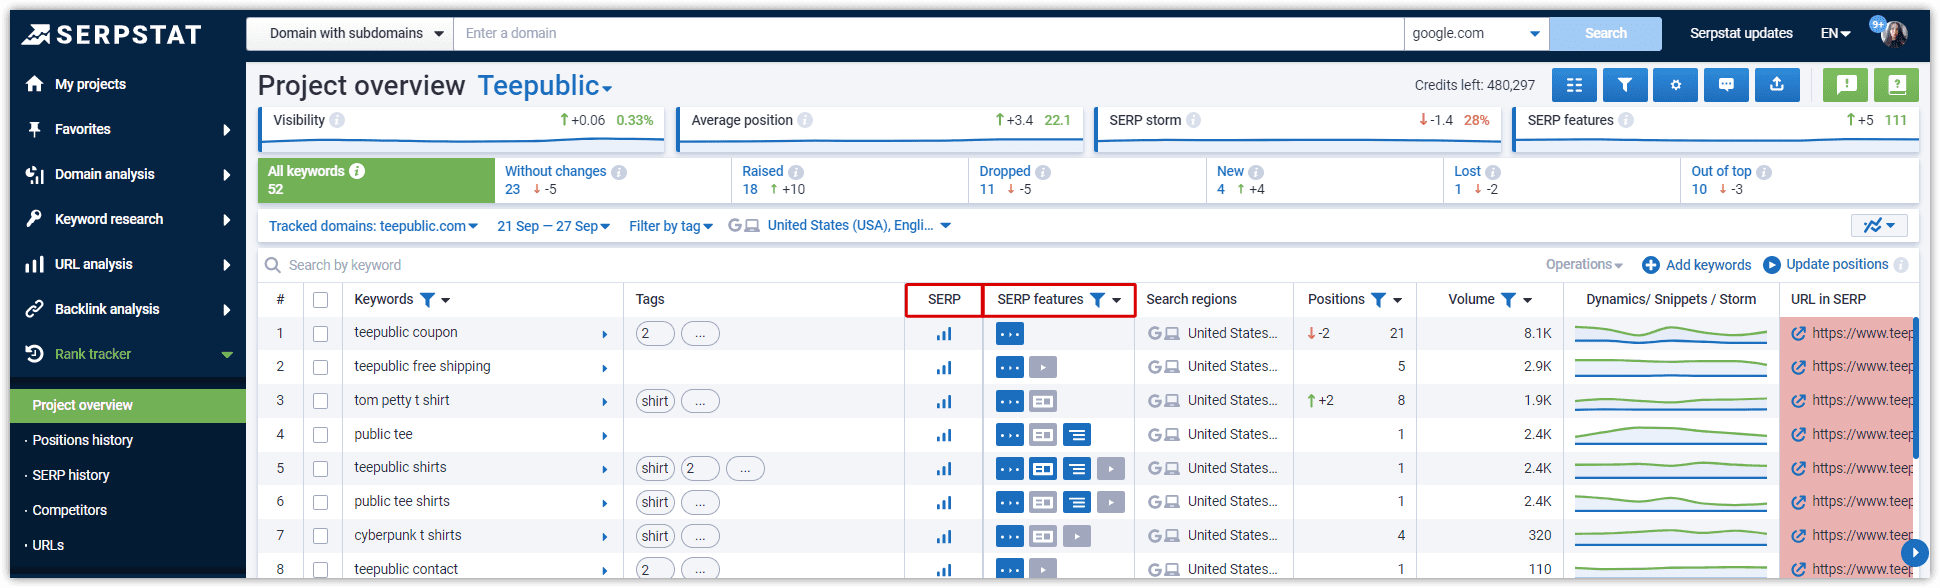
Task: Click the three-dots SERP feature icon for teepublic coupon
Action: [x=1010, y=334]
